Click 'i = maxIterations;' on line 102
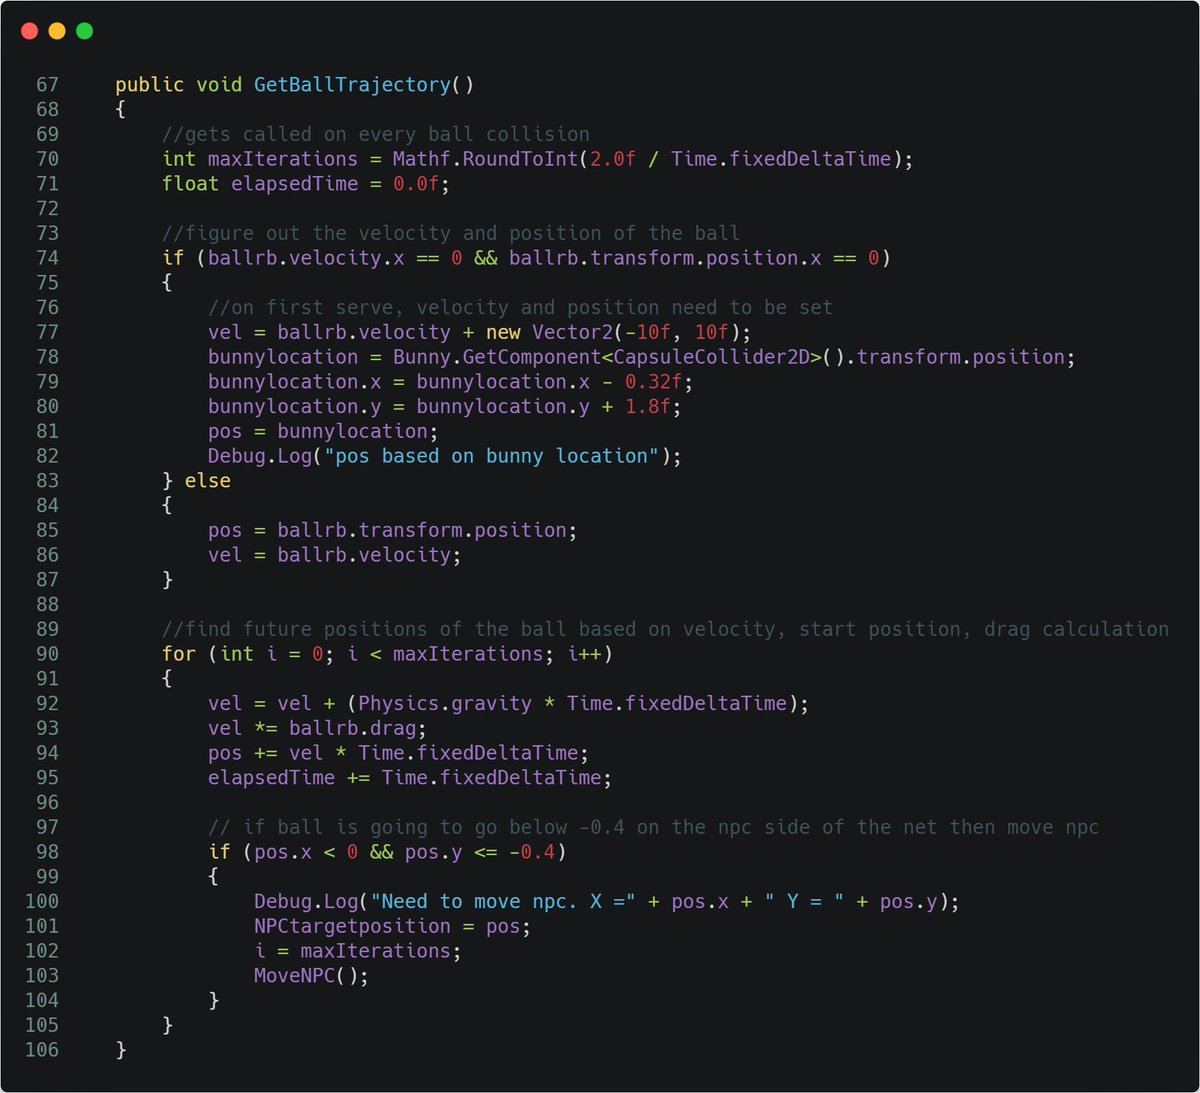The width and height of the screenshot is (1200, 1093). (x=358, y=951)
